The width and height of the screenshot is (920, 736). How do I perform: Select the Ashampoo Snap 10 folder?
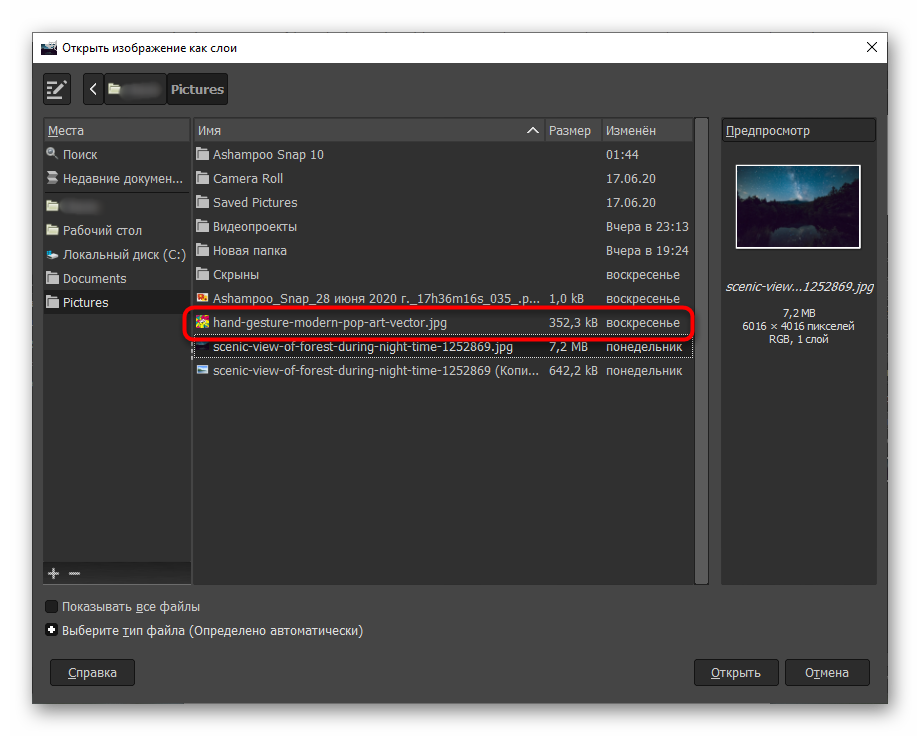point(444,154)
